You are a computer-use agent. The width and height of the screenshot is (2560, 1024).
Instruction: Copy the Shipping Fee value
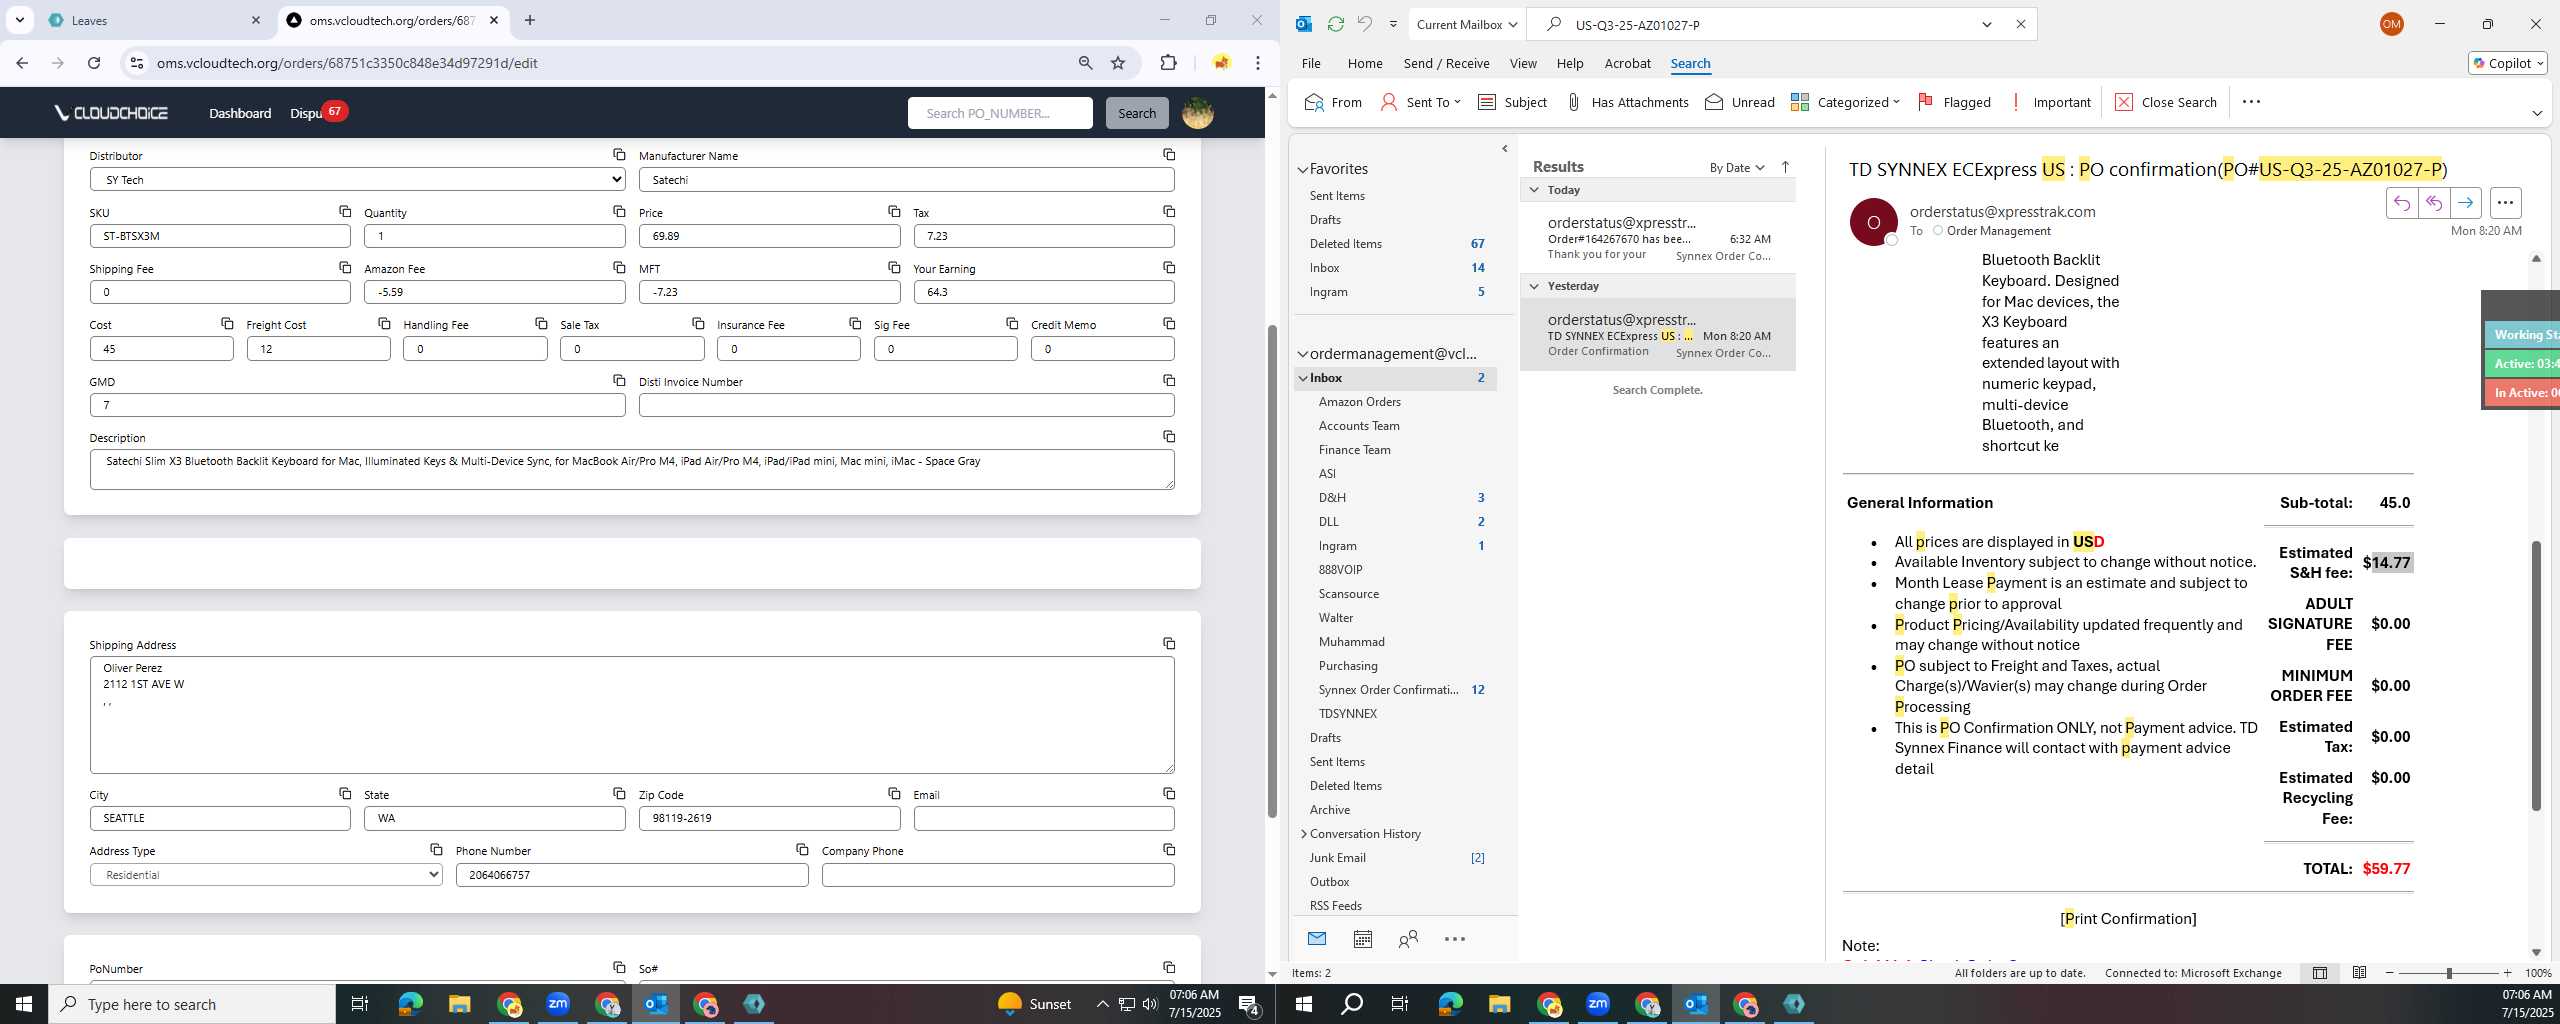click(x=345, y=267)
